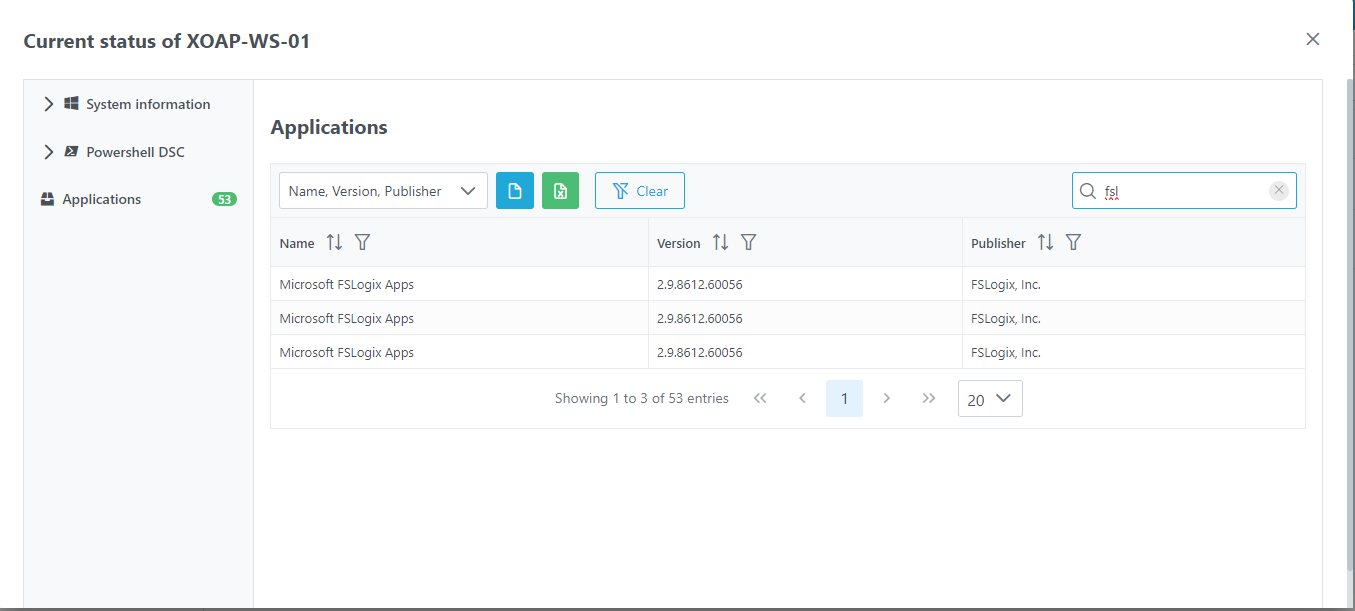Sort the Name column using arrows icon
The image size is (1355, 611).
[x=334, y=242]
